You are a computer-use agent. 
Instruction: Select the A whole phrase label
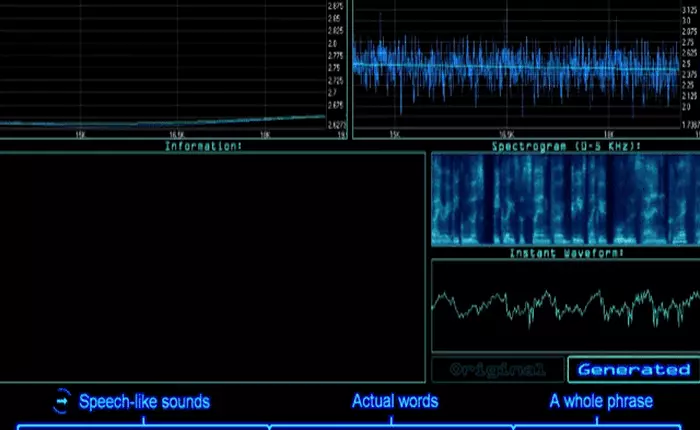point(601,401)
